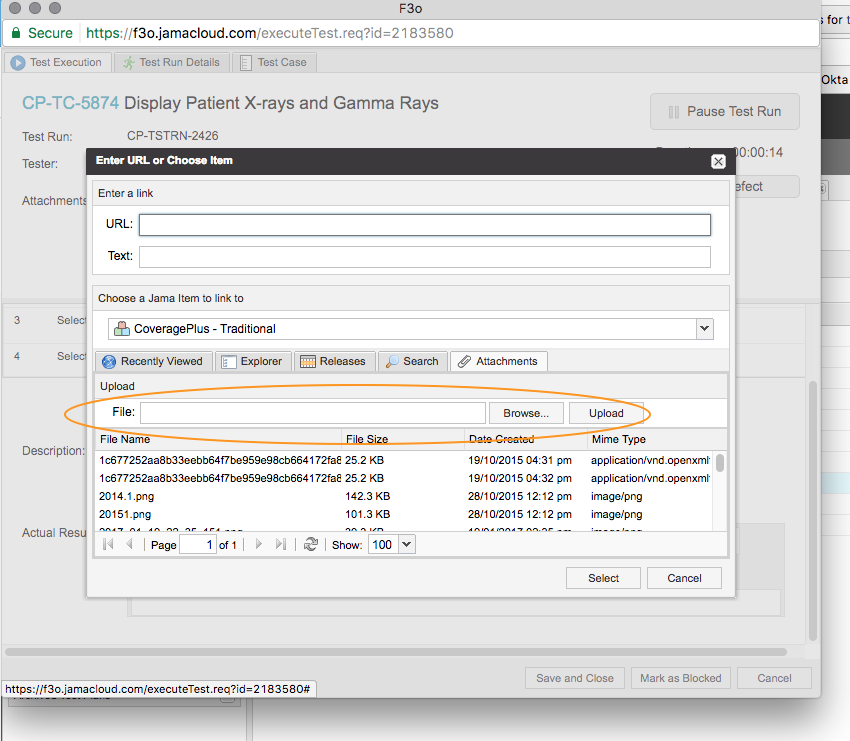Switch to the Recently Viewed tab
The height and width of the screenshot is (741, 850).
click(152, 362)
